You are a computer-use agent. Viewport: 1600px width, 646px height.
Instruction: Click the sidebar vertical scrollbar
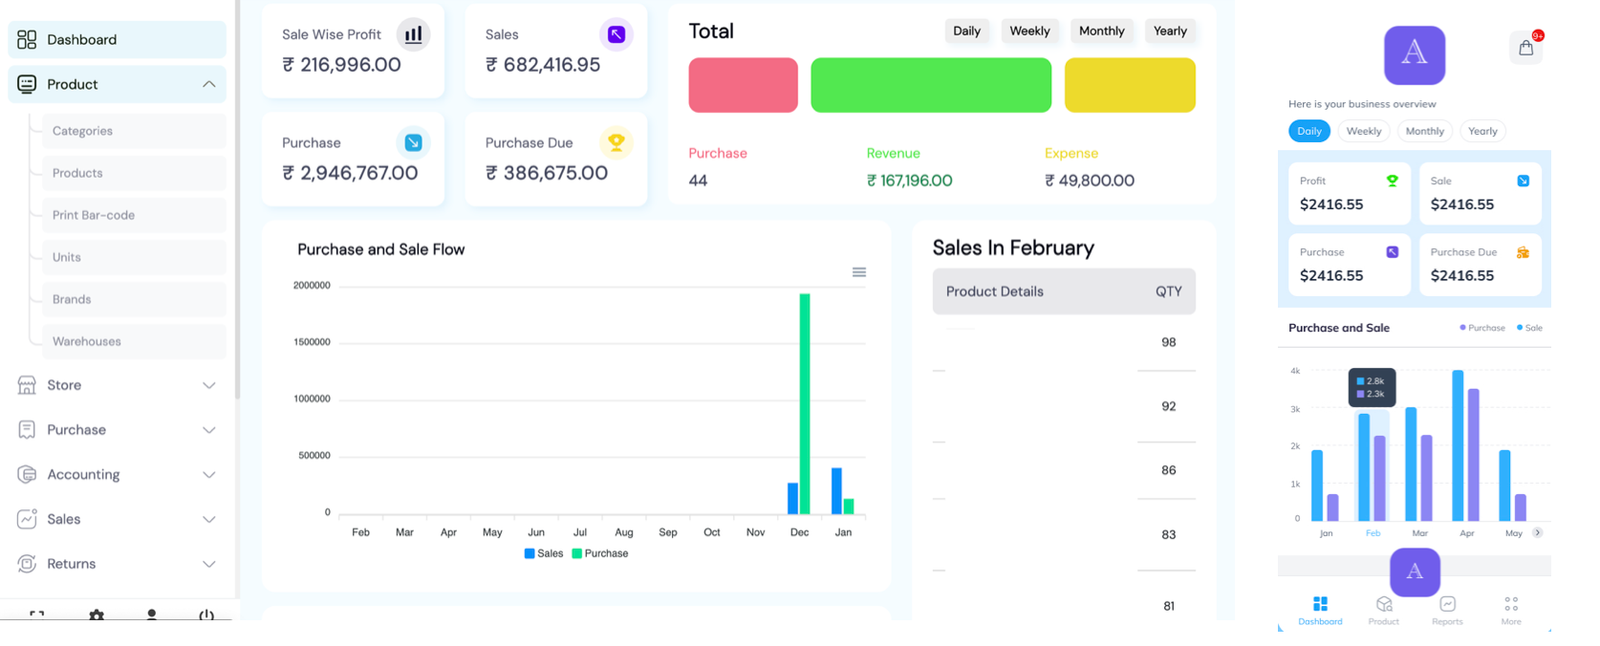tap(237, 200)
